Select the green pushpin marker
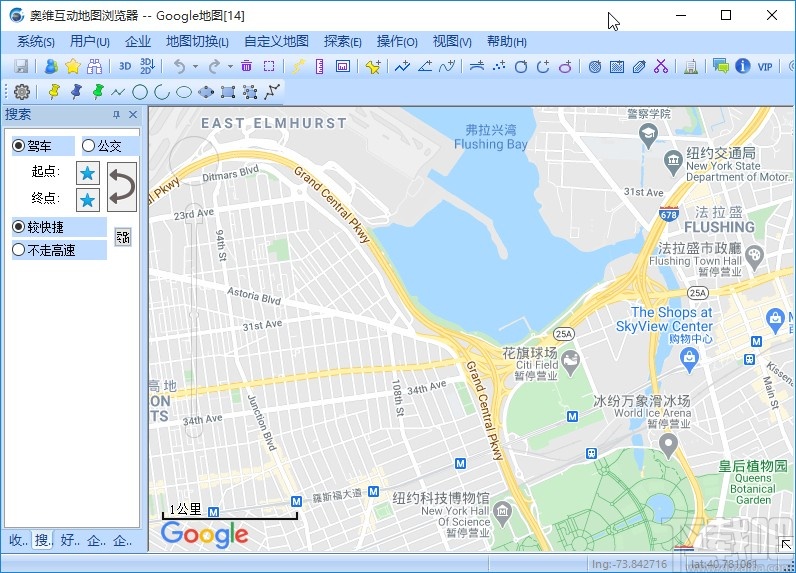 (98, 91)
